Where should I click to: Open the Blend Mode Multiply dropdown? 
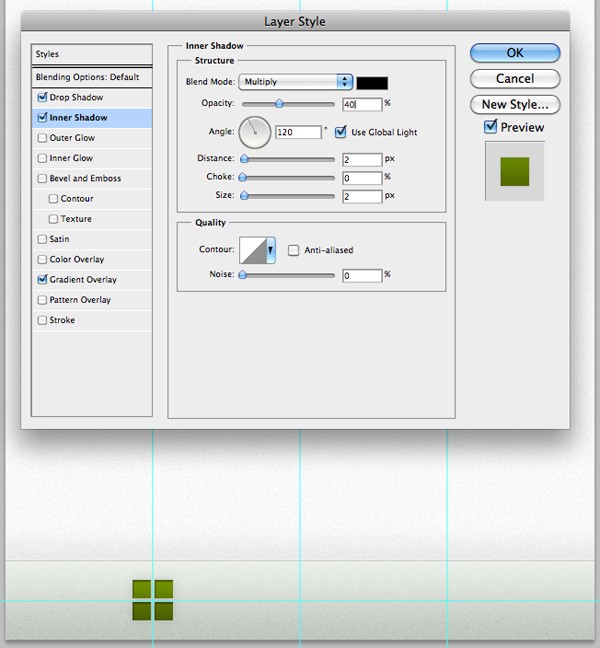295,82
